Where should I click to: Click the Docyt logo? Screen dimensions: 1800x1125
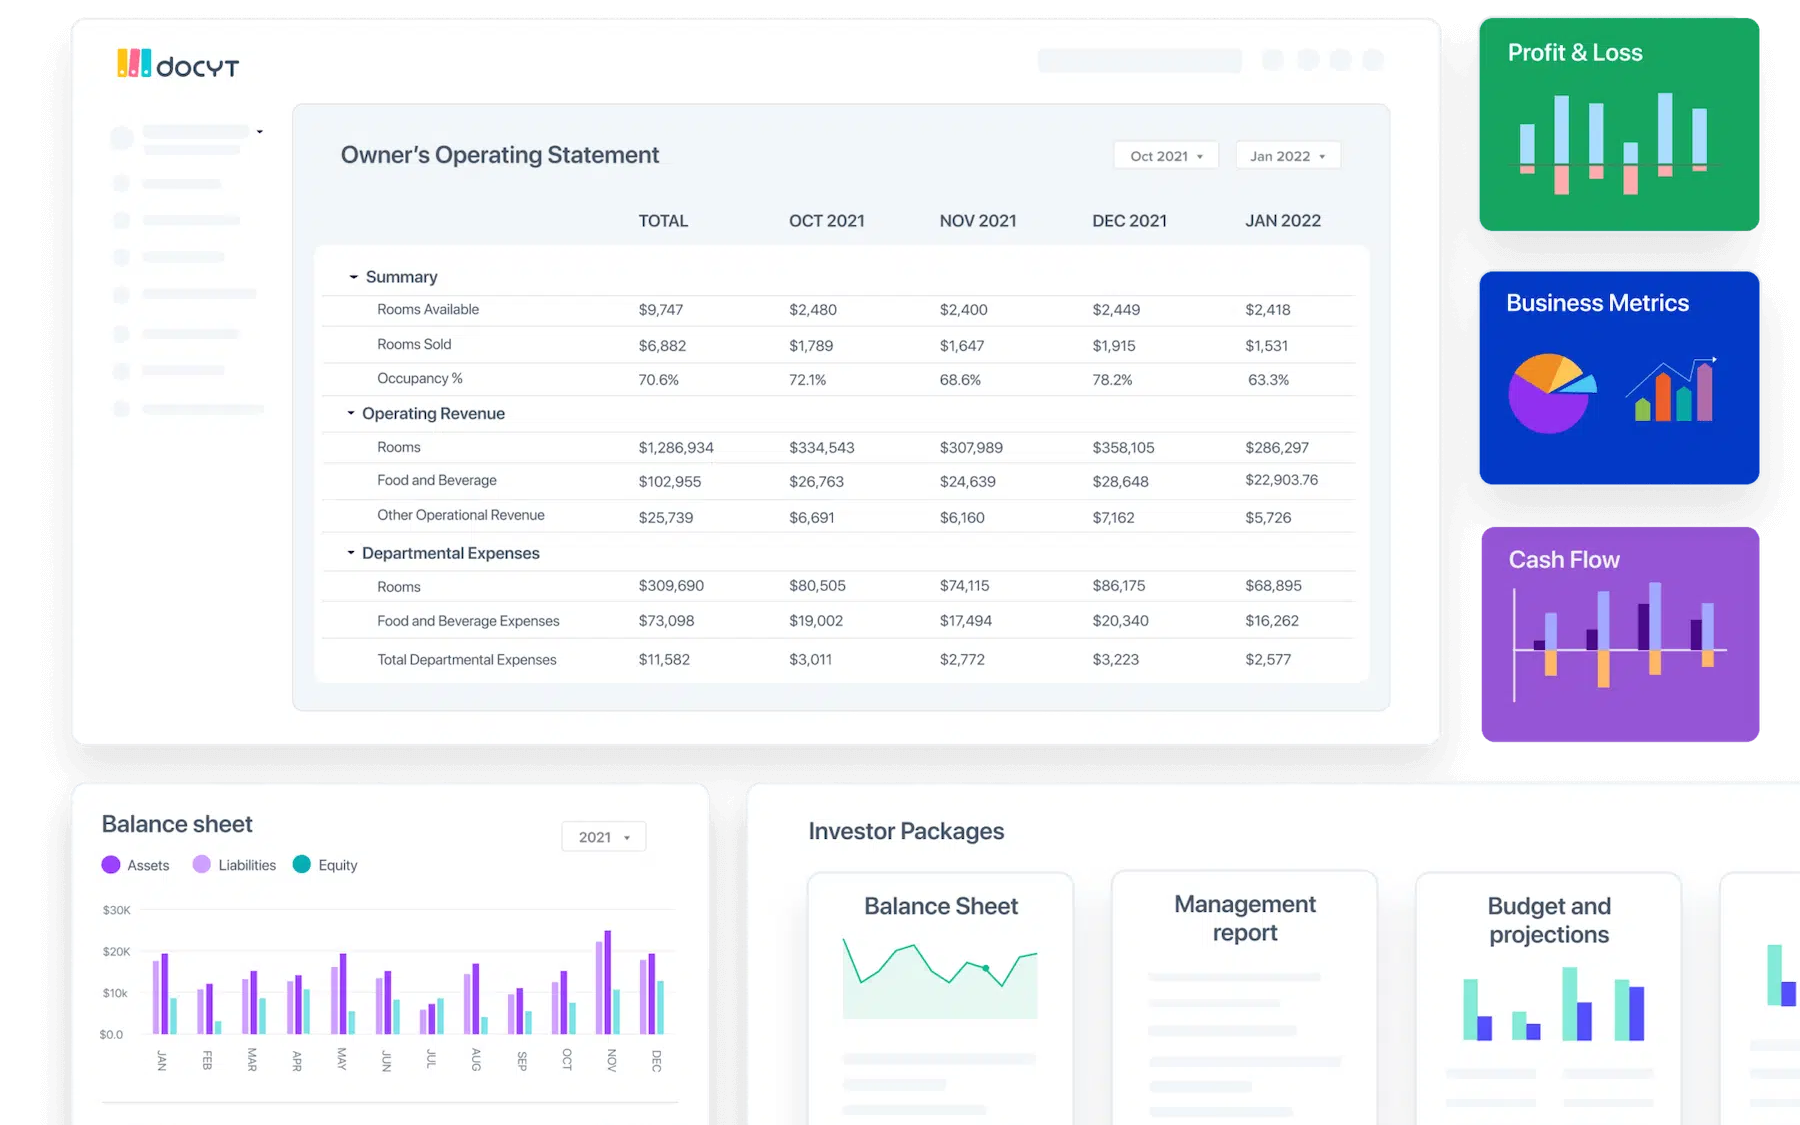(x=178, y=64)
